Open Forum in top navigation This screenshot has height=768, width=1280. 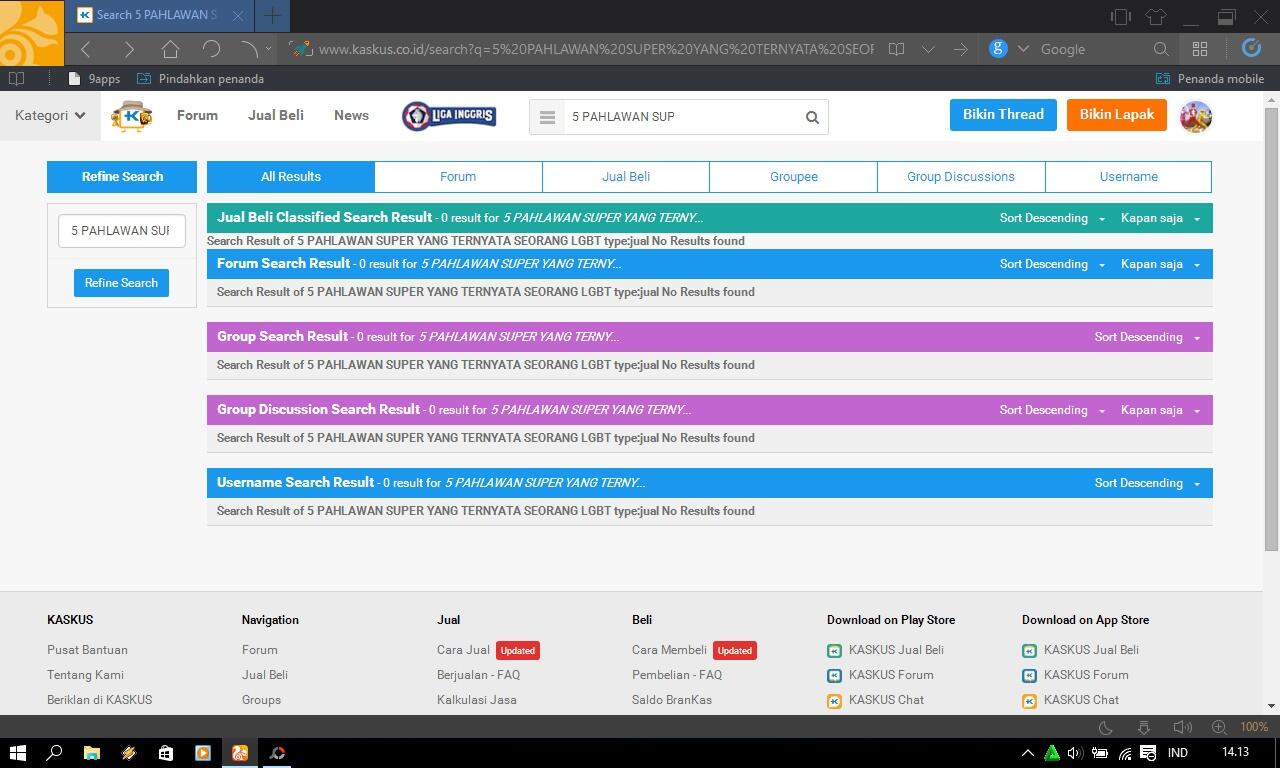(197, 115)
